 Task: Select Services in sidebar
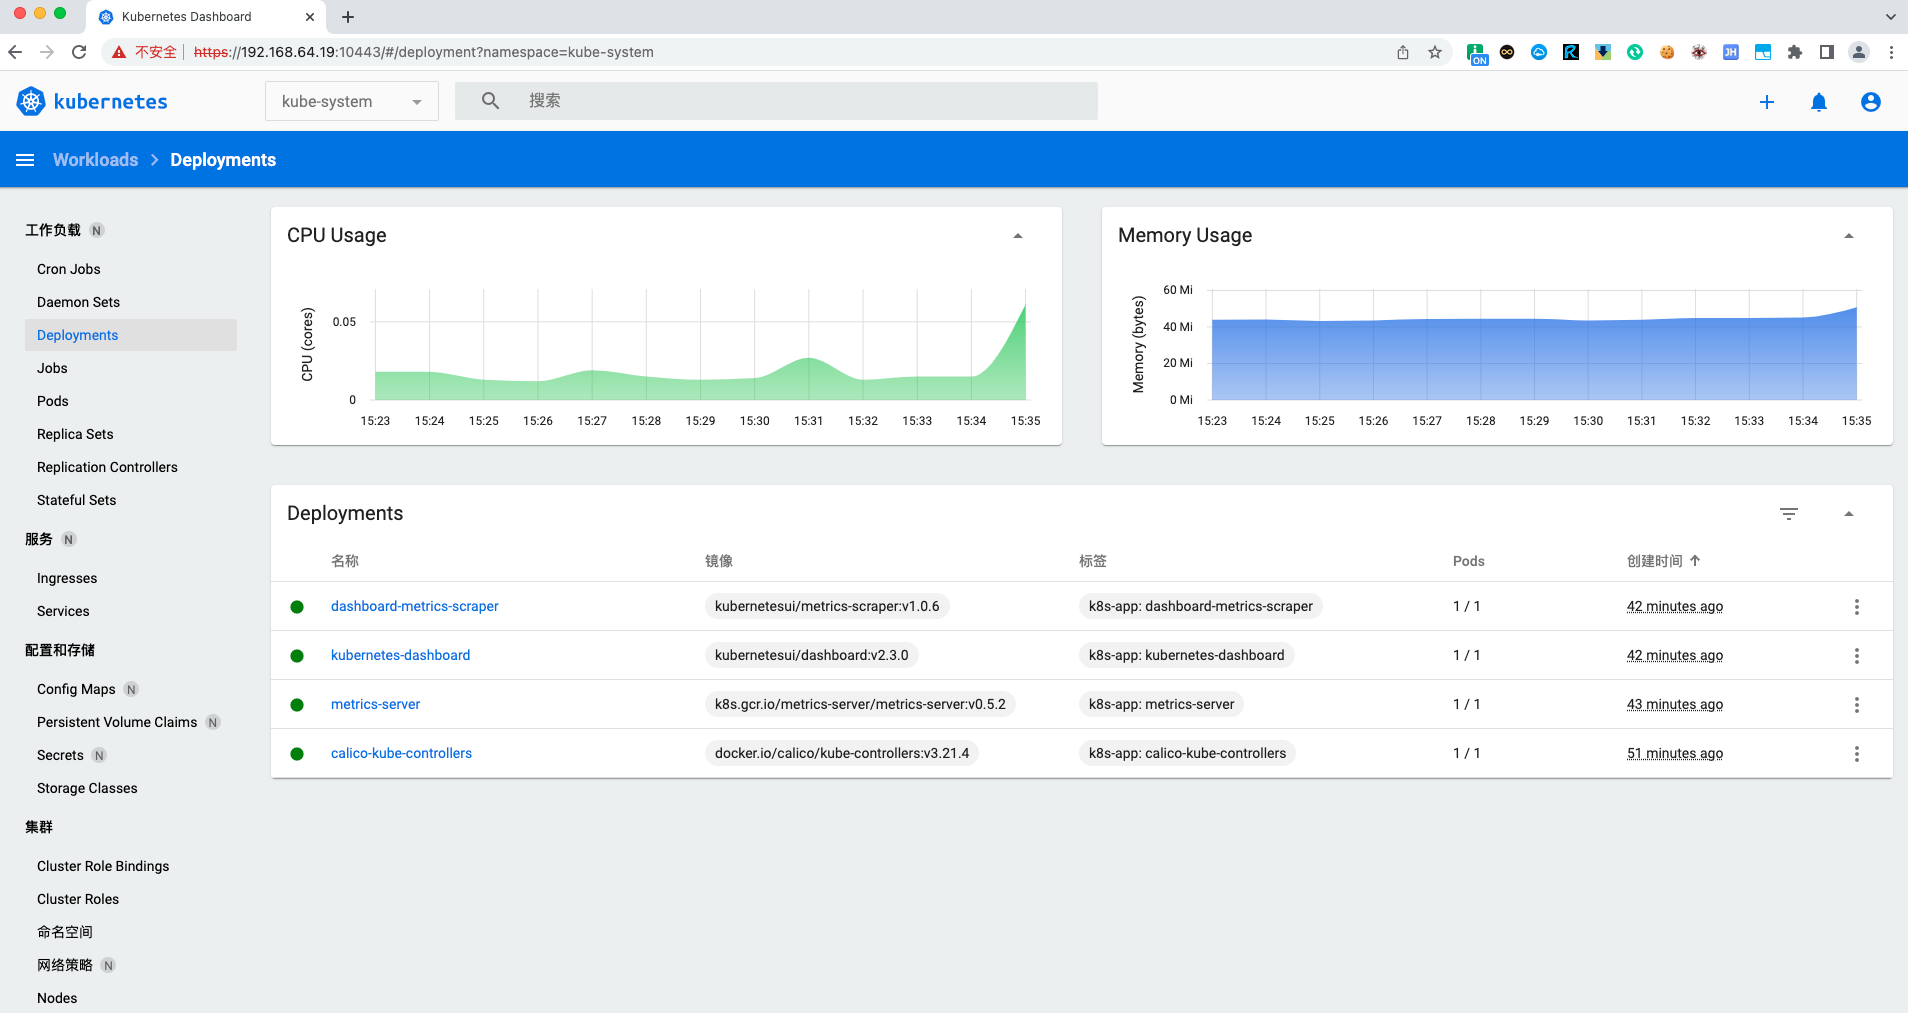pos(63,611)
